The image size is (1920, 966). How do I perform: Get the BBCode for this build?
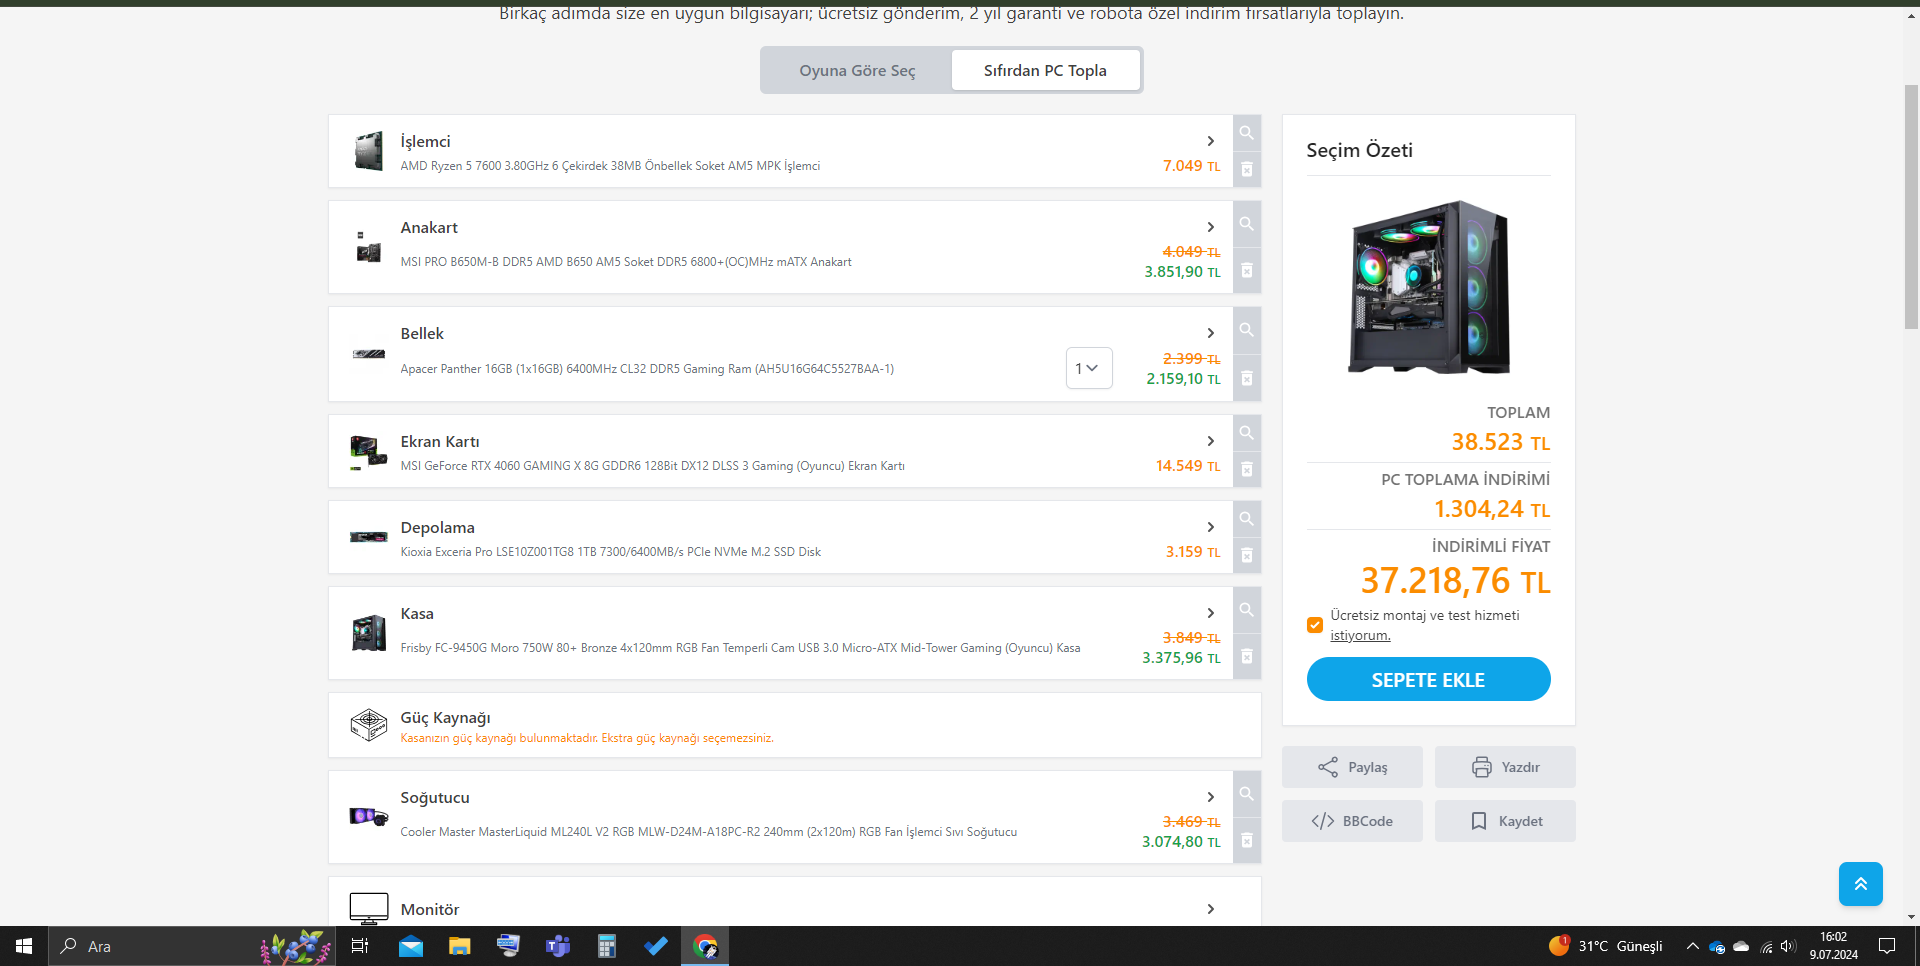pos(1352,821)
